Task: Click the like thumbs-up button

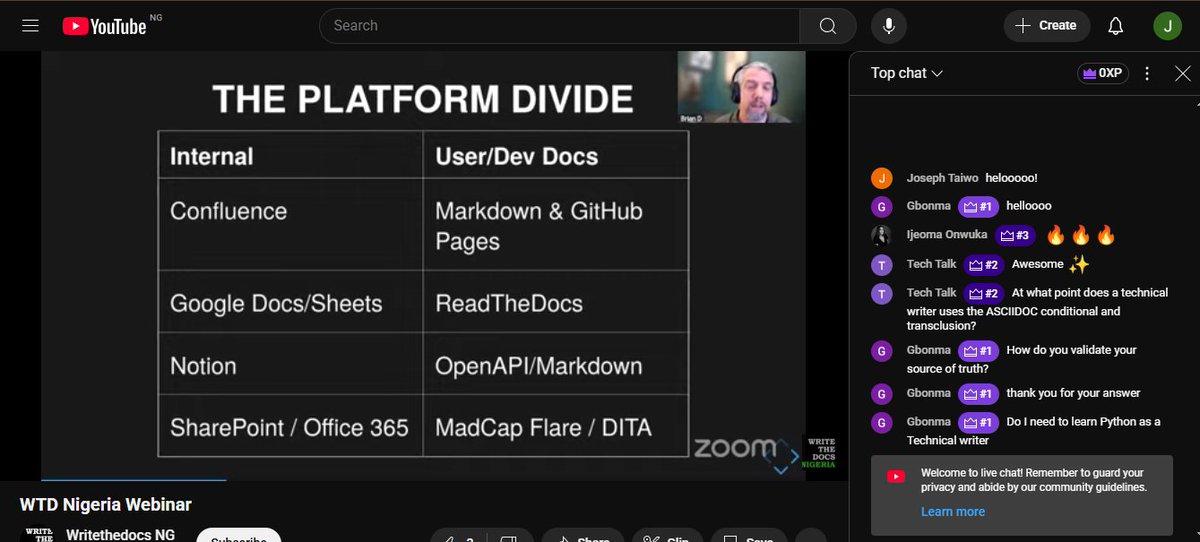Action: [x=458, y=536]
